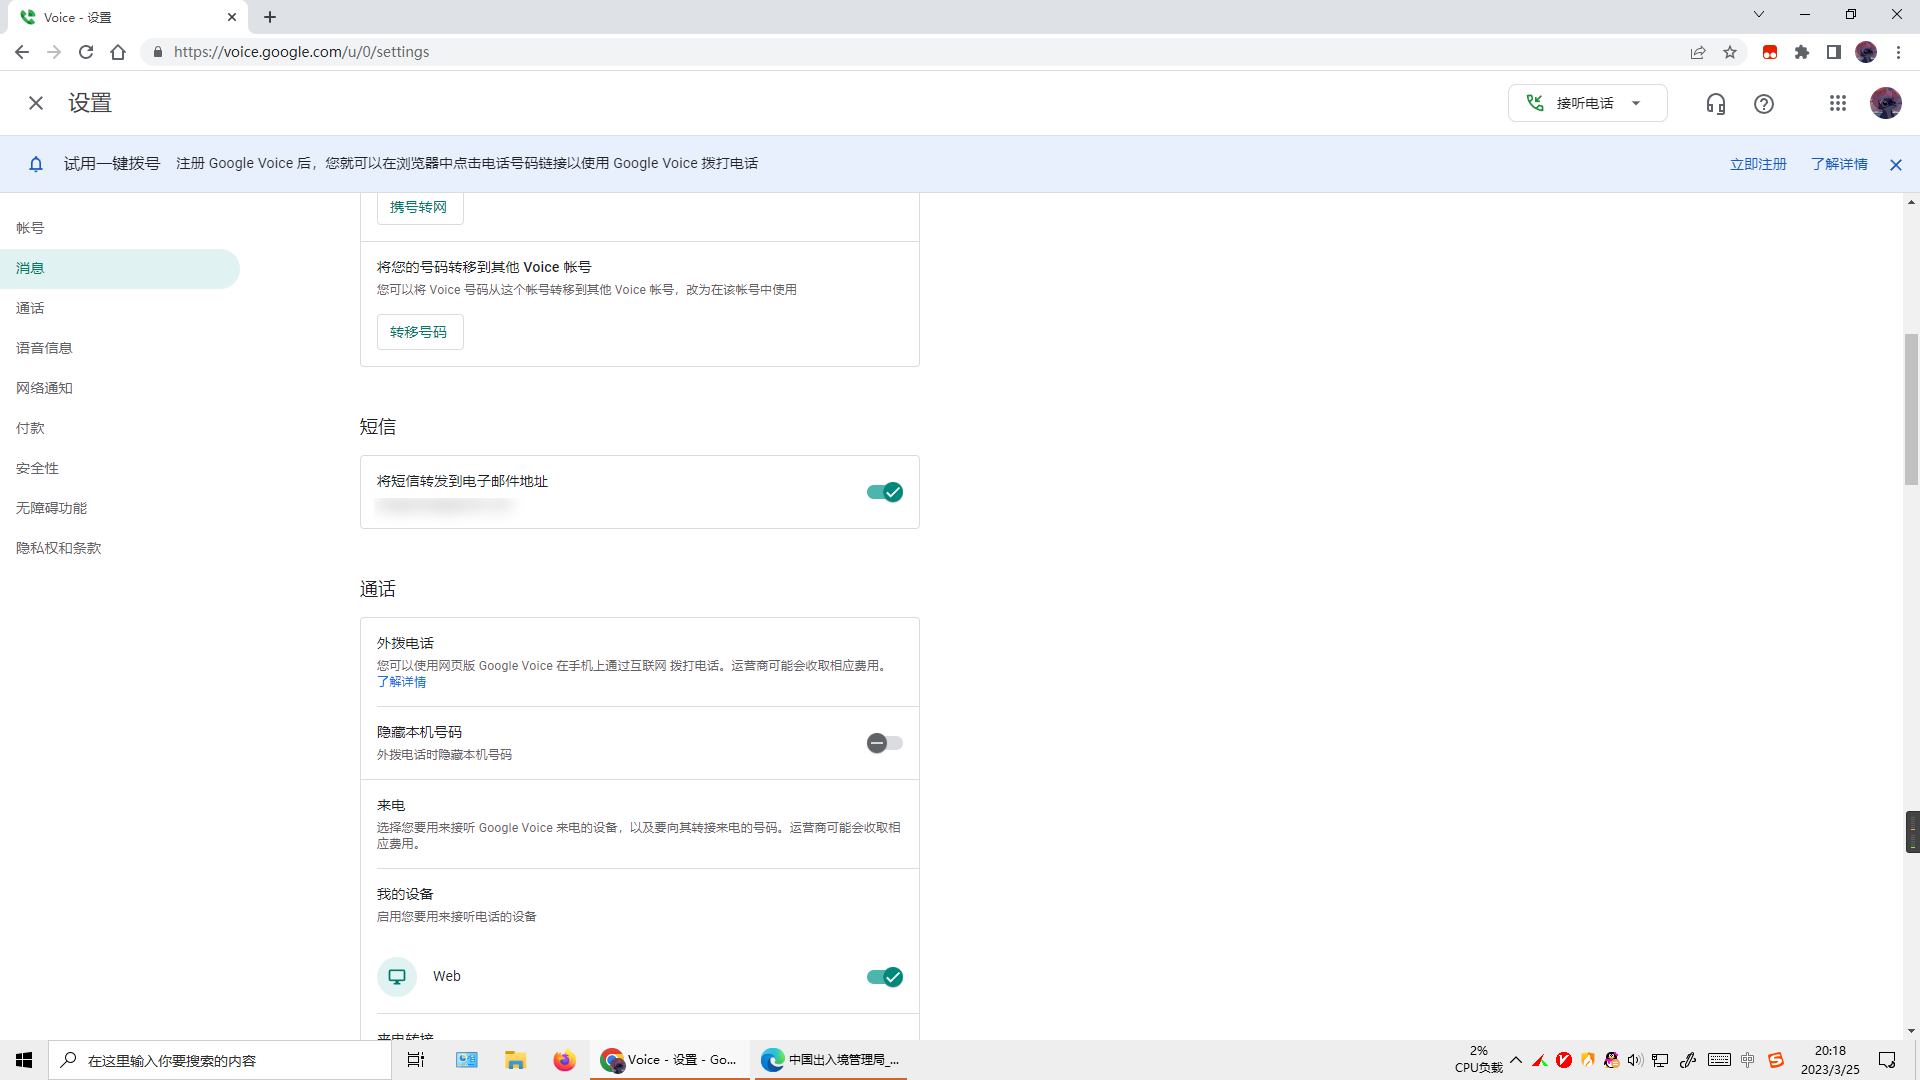The height and width of the screenshot is (1080, 1920).
Task: Click the Google account avatar
Action: coord(1886,103)
